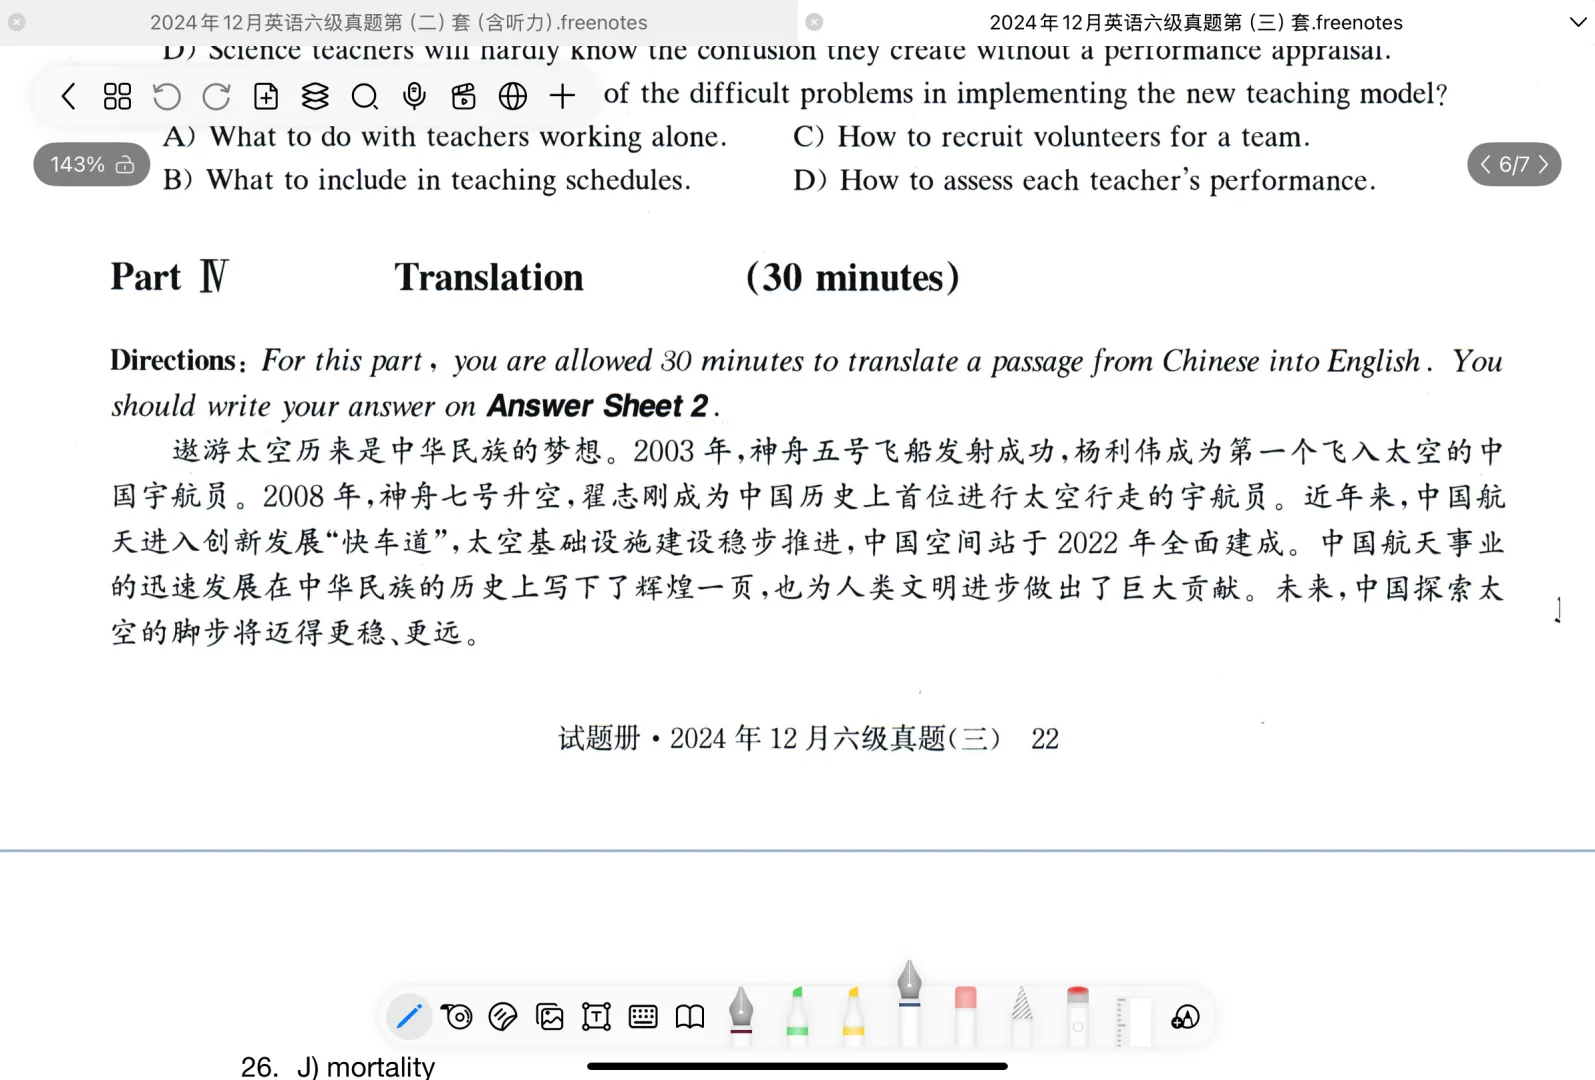
Task: Select the striped pencil tool
Action: (1021, 1015)
